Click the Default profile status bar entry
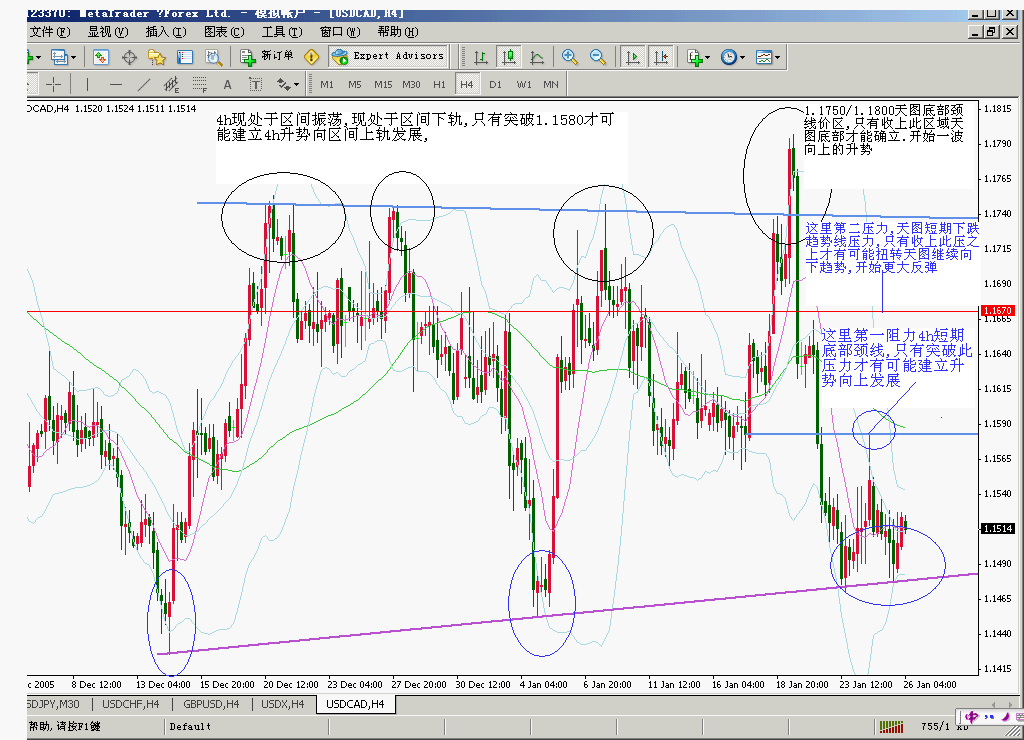This screenshot has height=740, width=1024. 190,726
